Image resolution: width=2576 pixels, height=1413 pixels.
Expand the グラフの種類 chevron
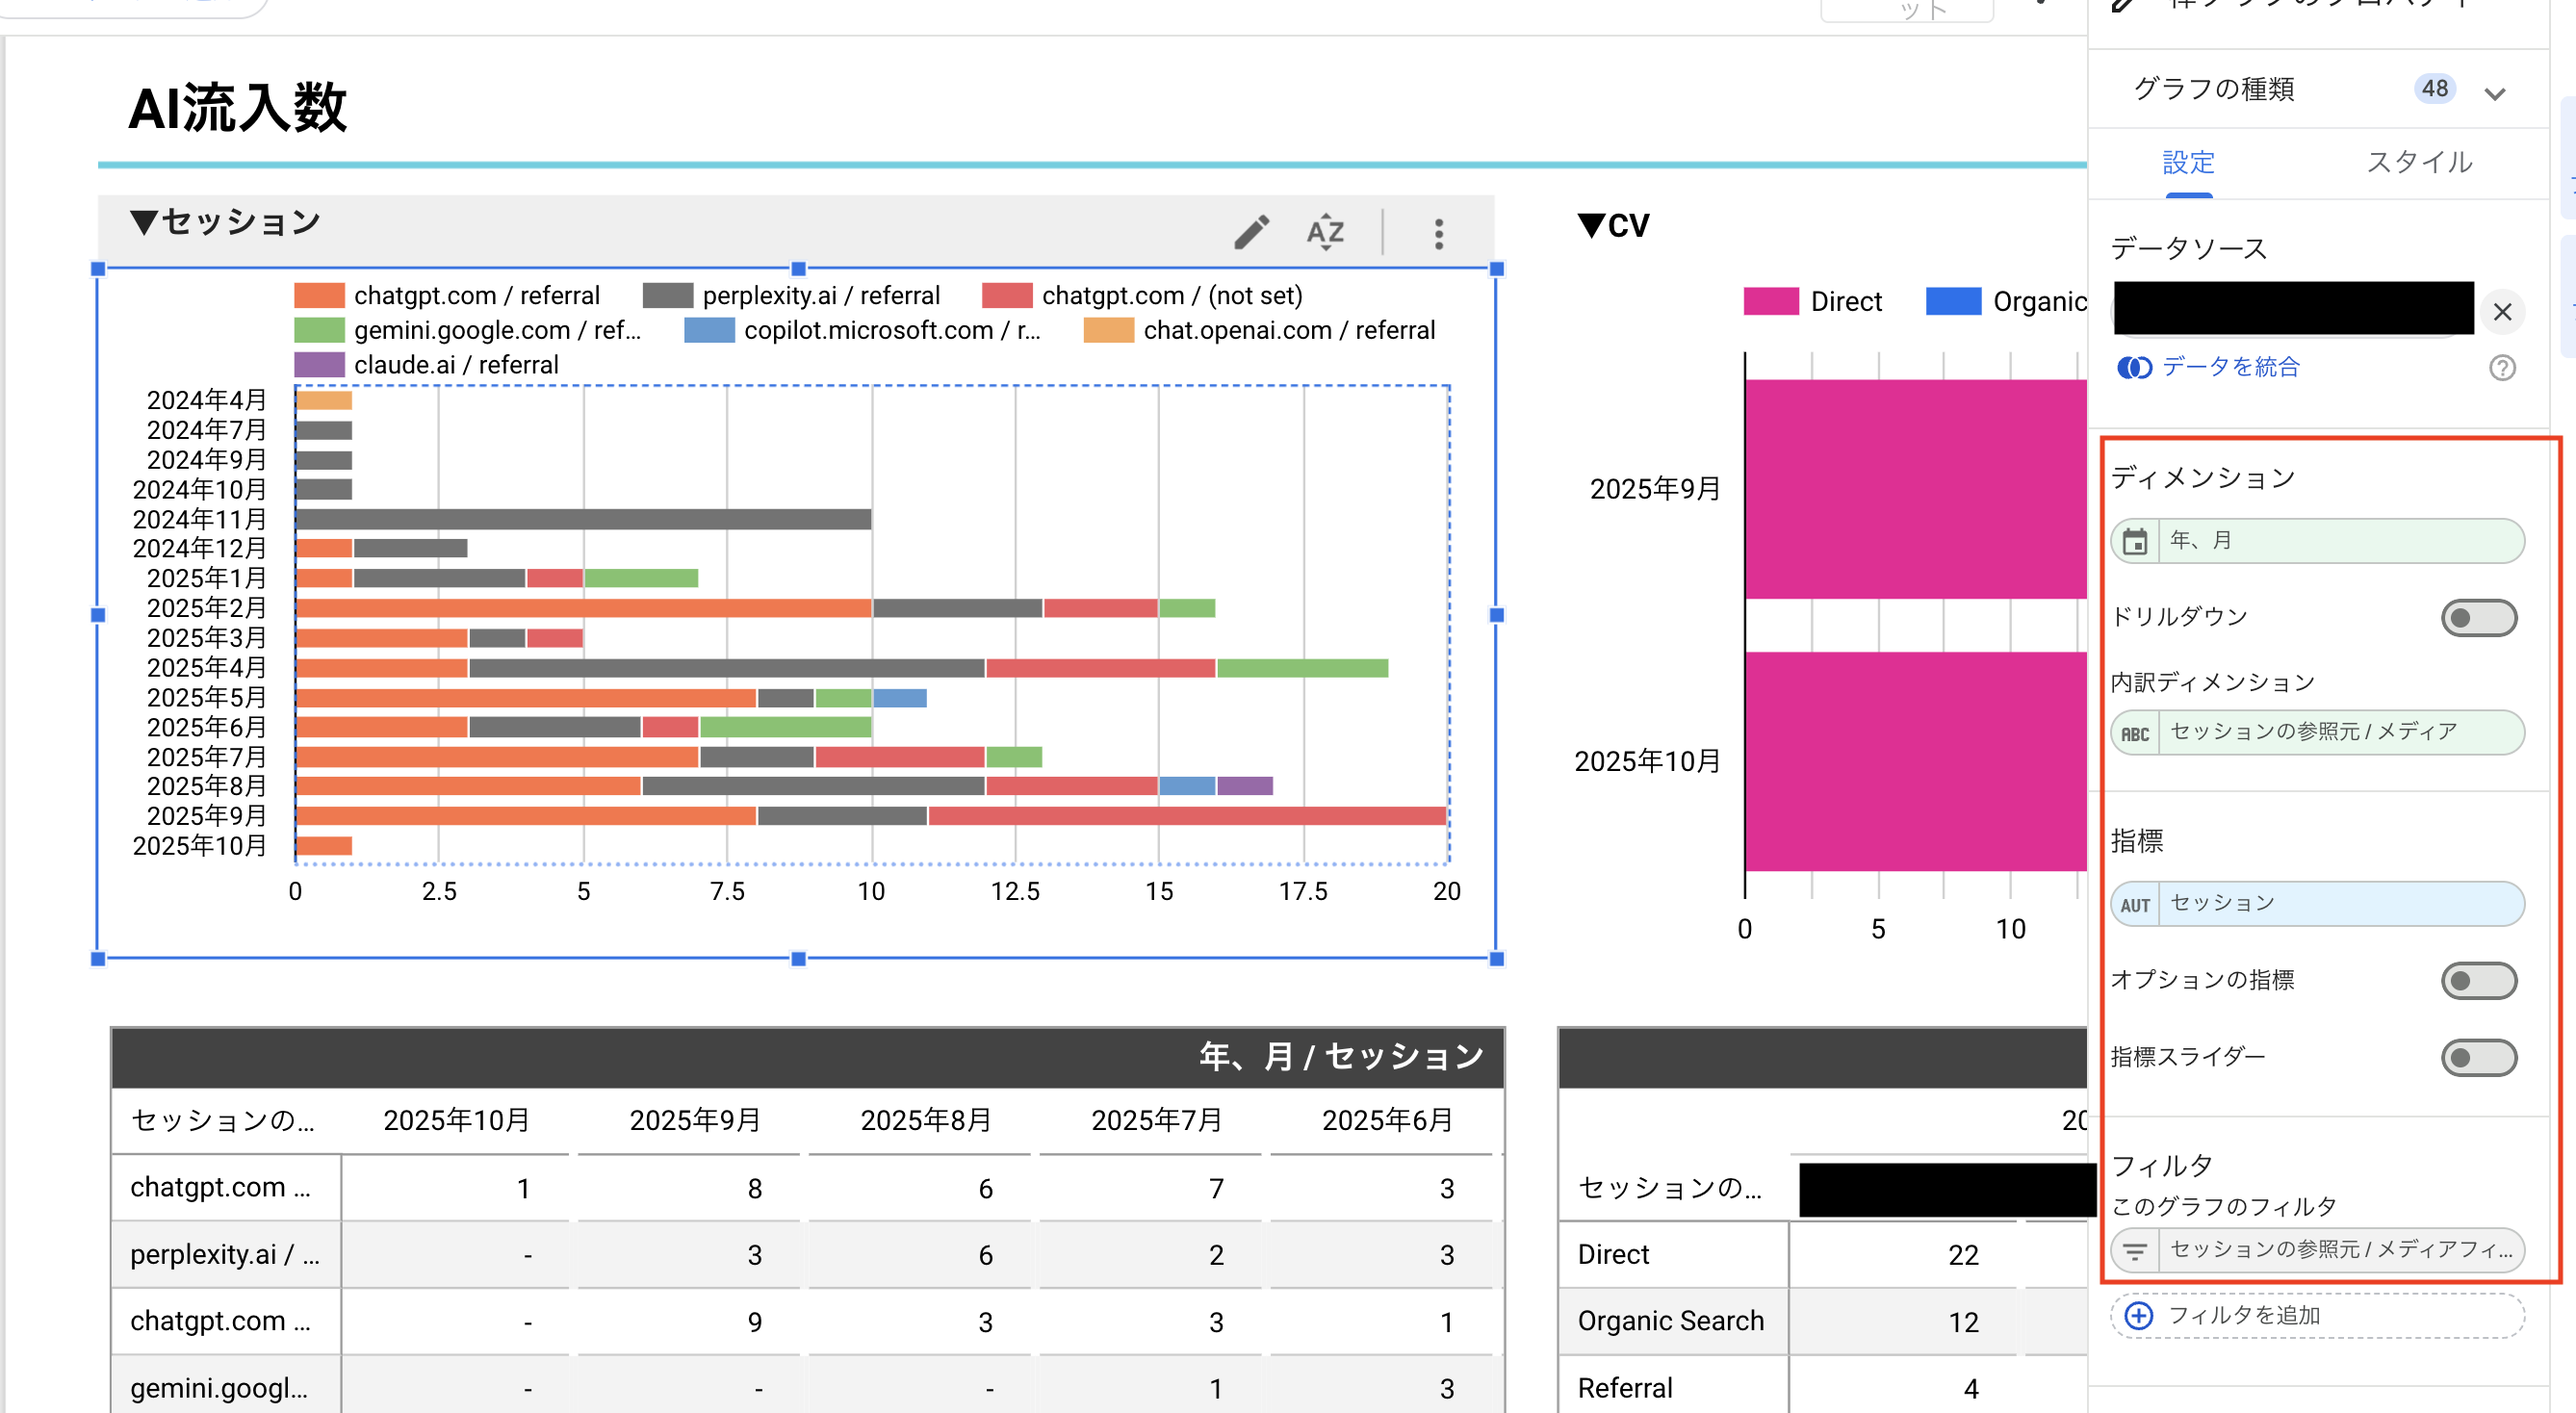click(x=2494, y=93)
